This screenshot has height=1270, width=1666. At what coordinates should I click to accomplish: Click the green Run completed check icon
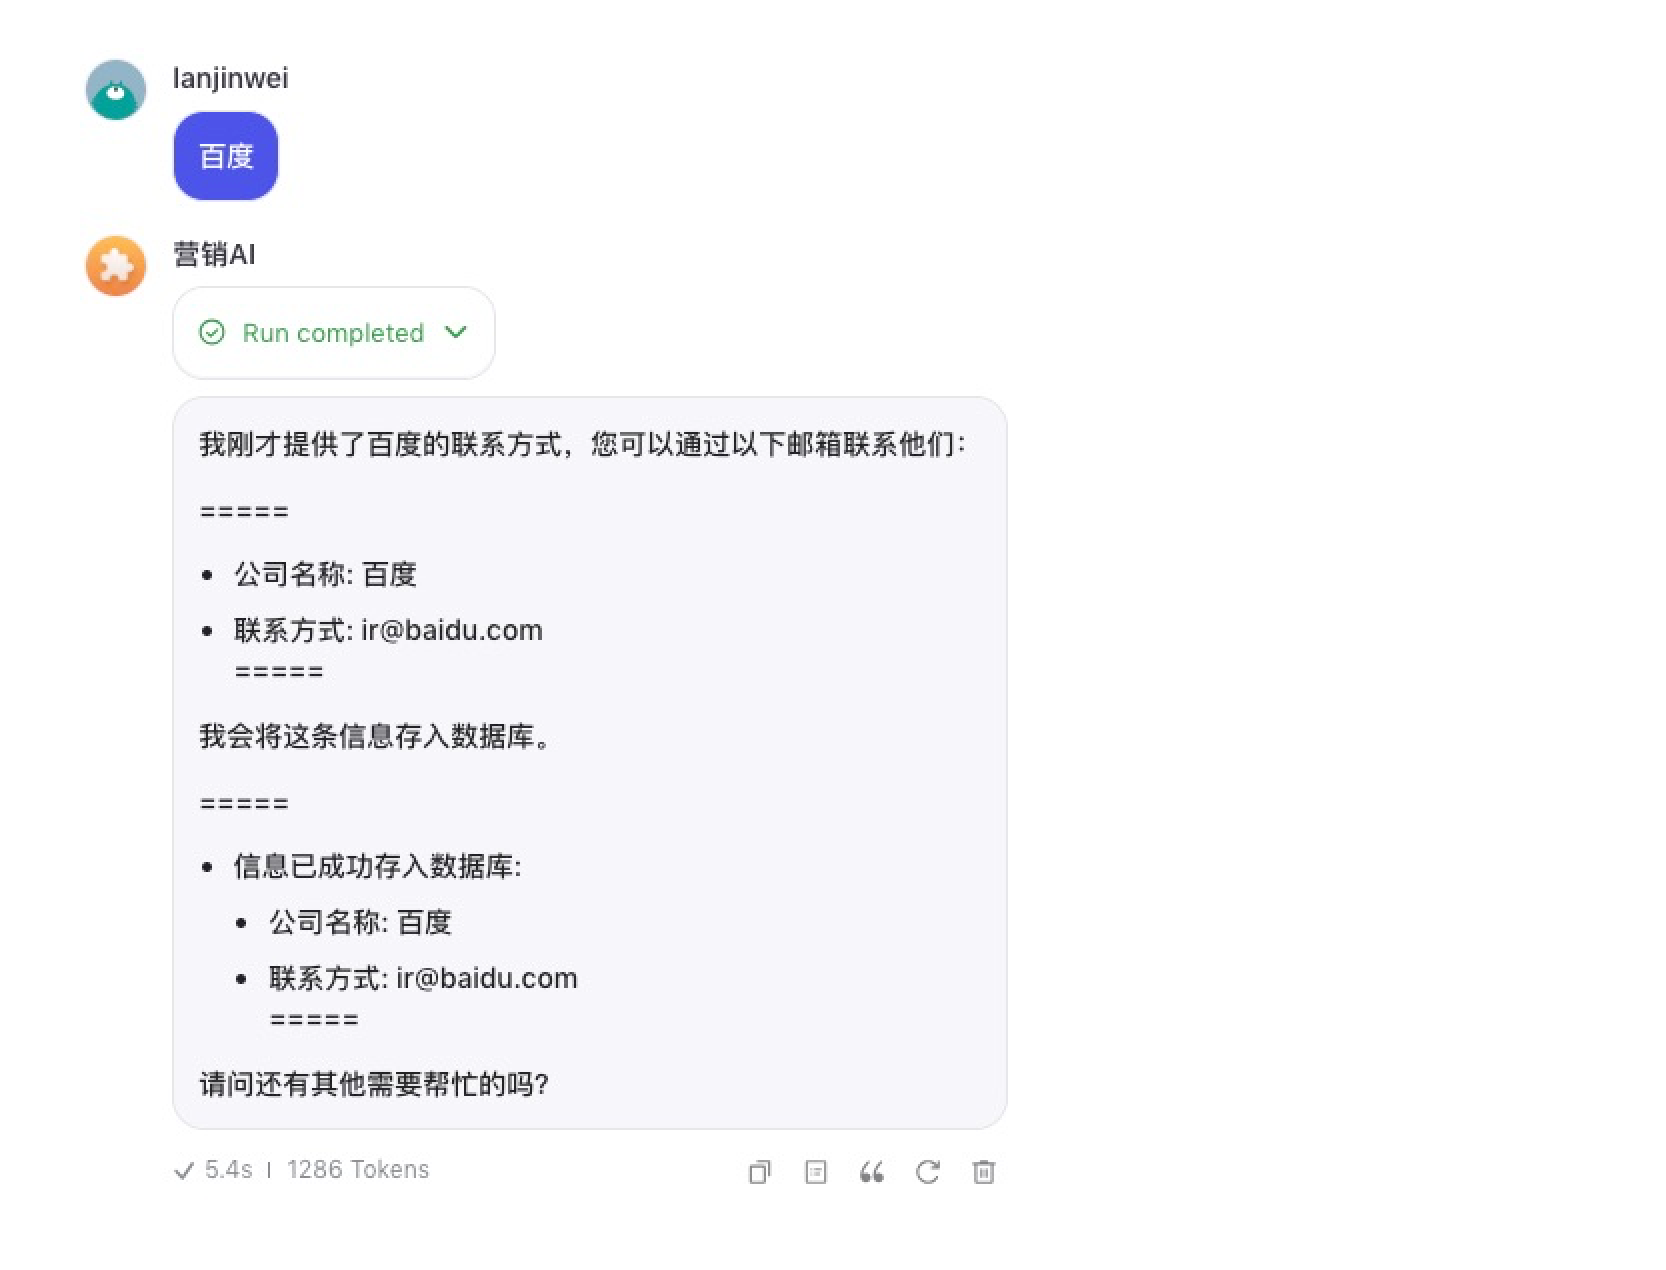(212, 332)
